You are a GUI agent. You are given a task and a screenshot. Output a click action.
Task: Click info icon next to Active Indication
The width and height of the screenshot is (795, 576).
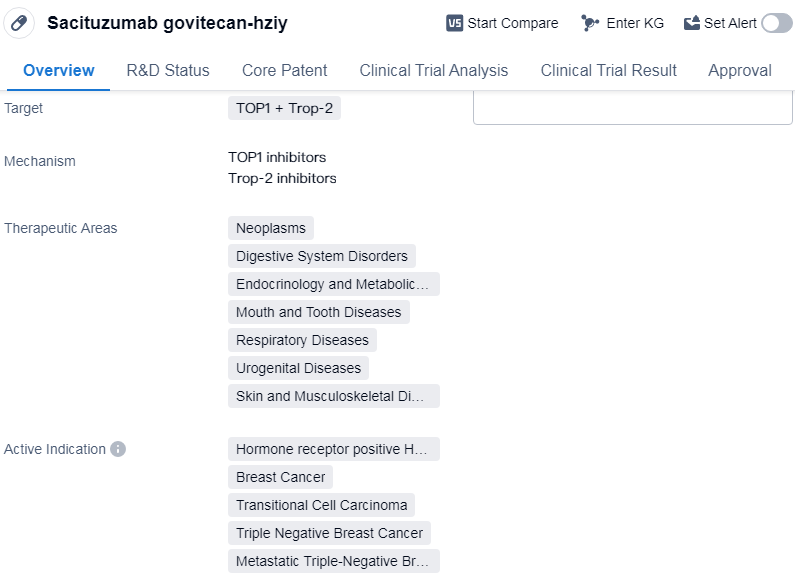118,449
